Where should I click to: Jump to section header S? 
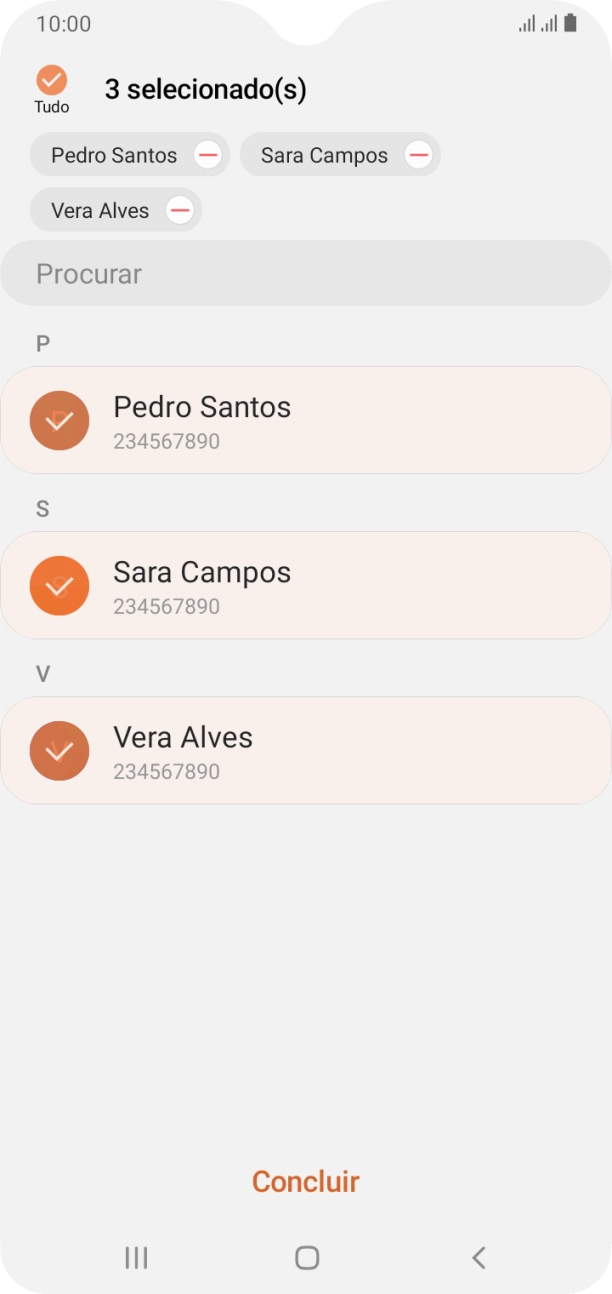[42, 508]
